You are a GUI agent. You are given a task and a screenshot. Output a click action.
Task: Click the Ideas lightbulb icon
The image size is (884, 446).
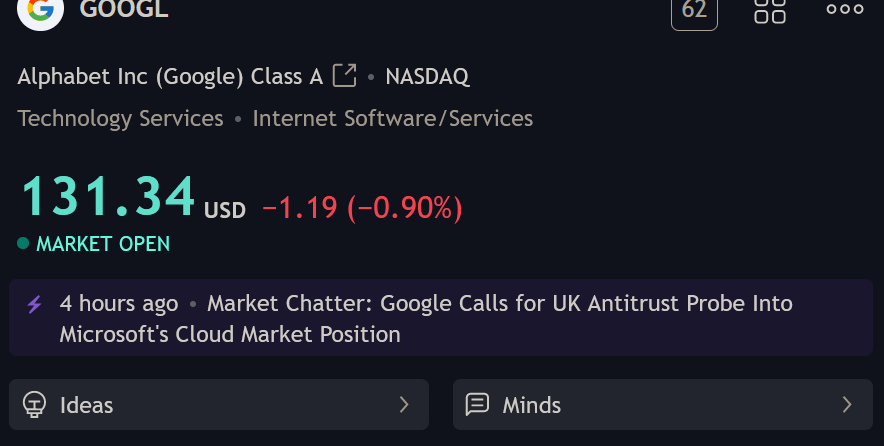pyautogui.click(x=34, y=405)
